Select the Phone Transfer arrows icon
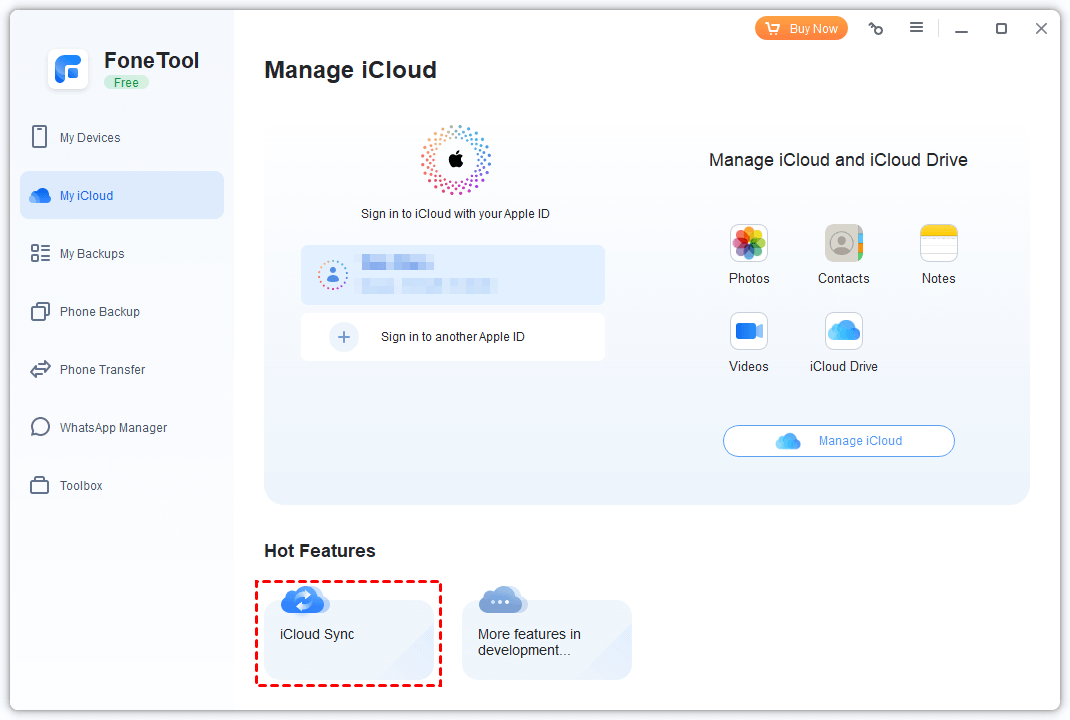 point(40,369)
